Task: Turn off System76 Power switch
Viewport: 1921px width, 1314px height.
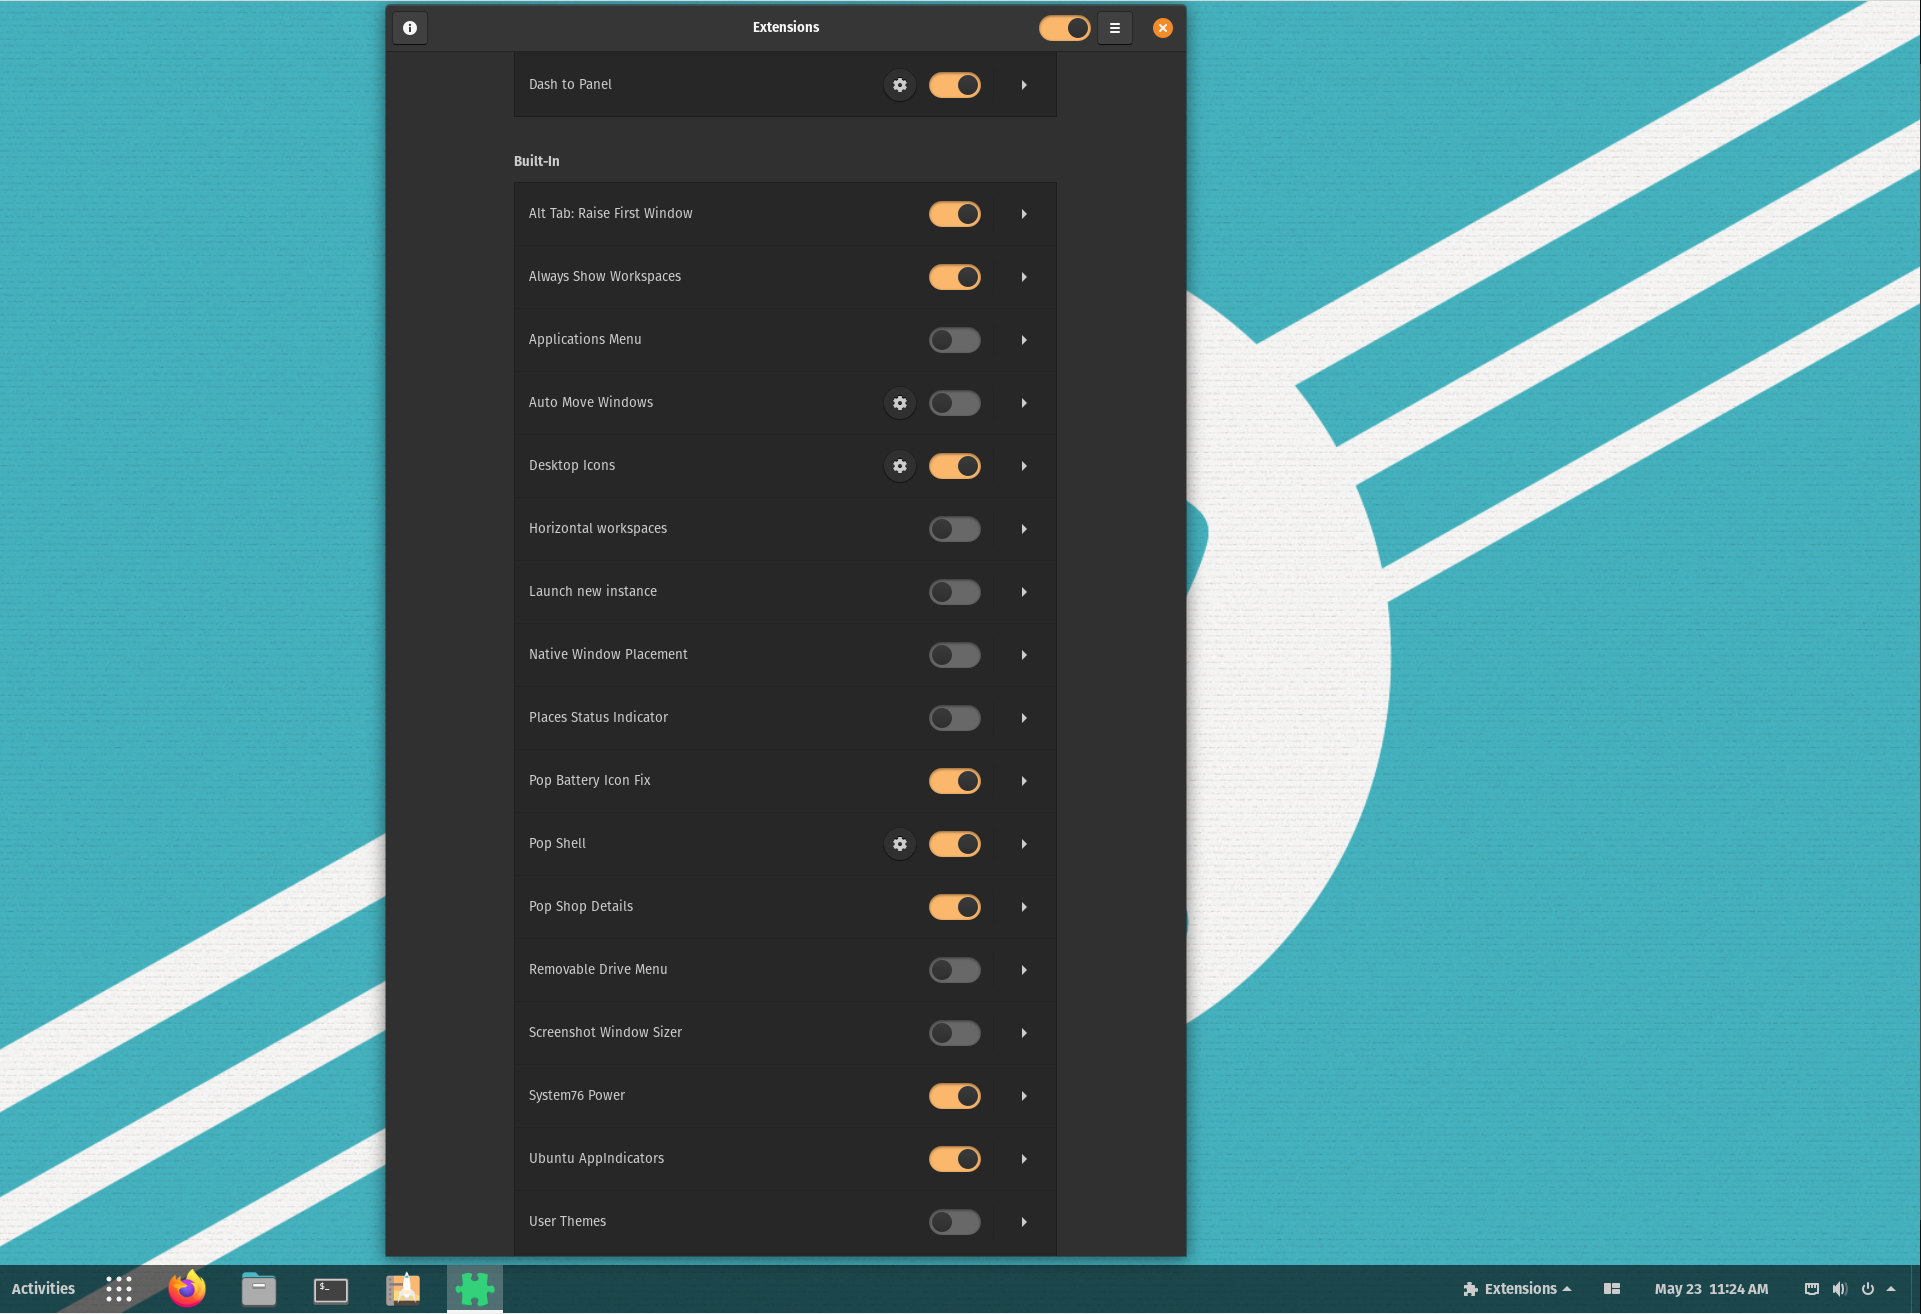Action: pos(955,1096)
